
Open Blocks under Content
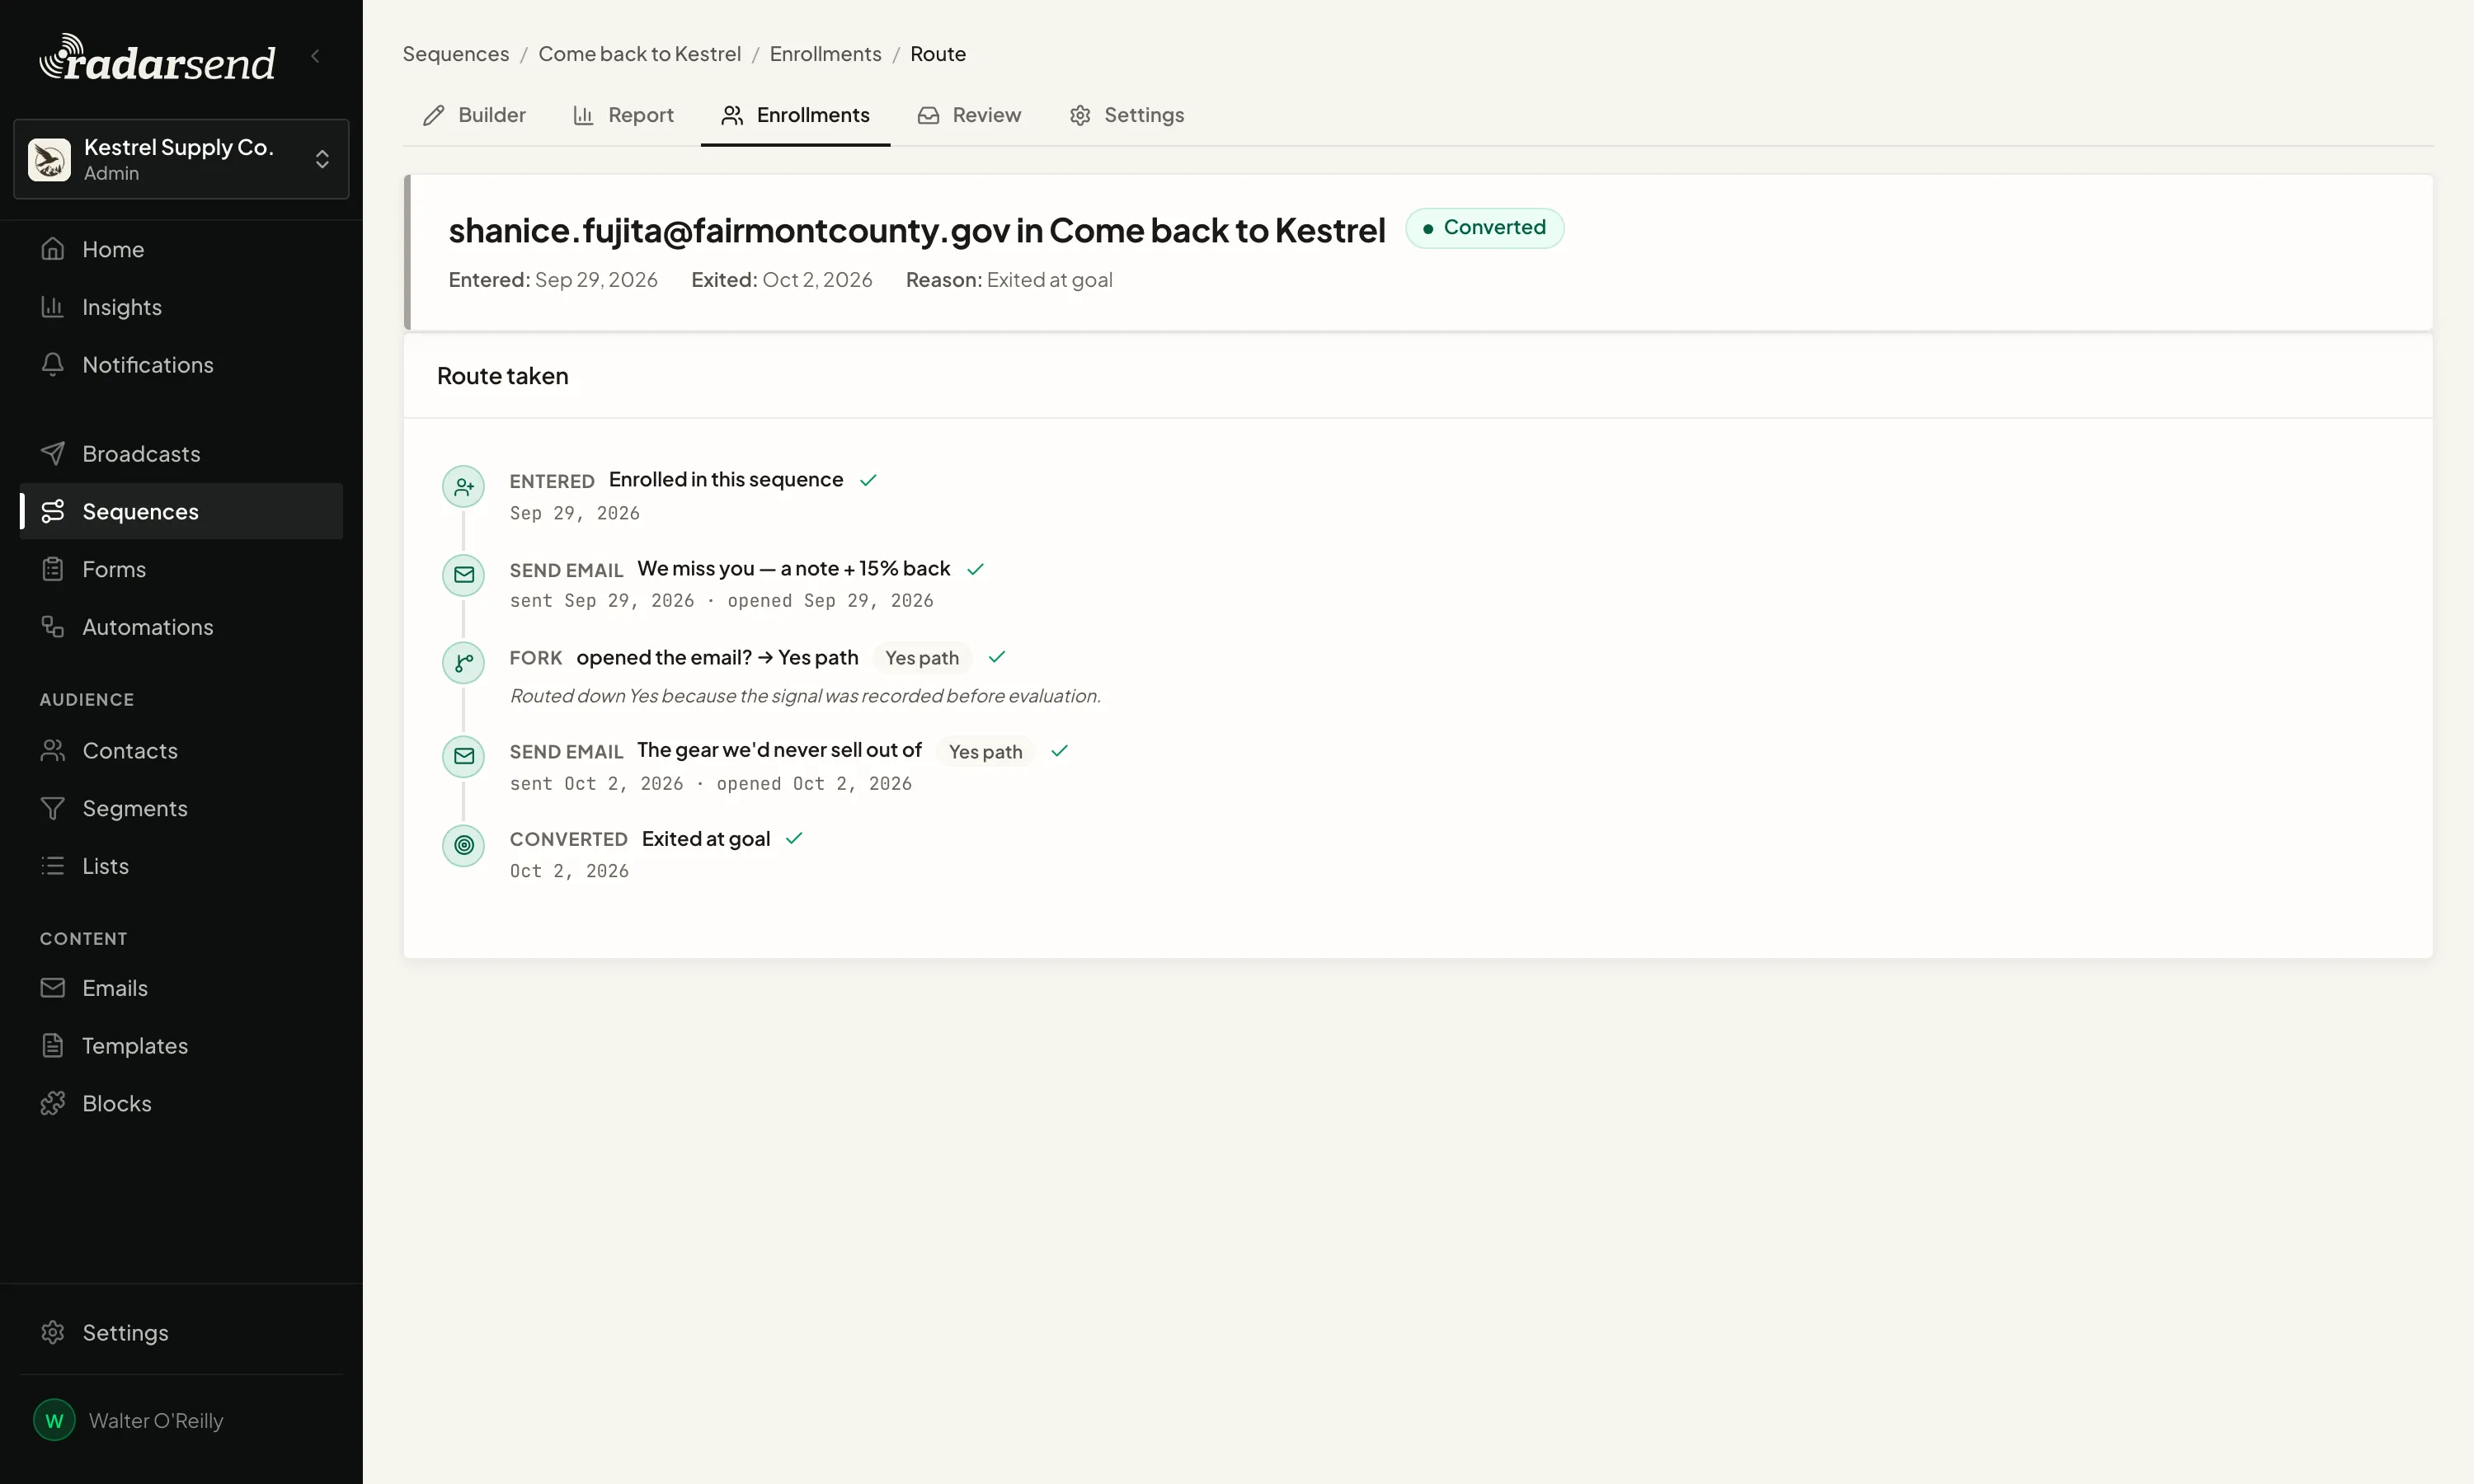[181, 1103]
